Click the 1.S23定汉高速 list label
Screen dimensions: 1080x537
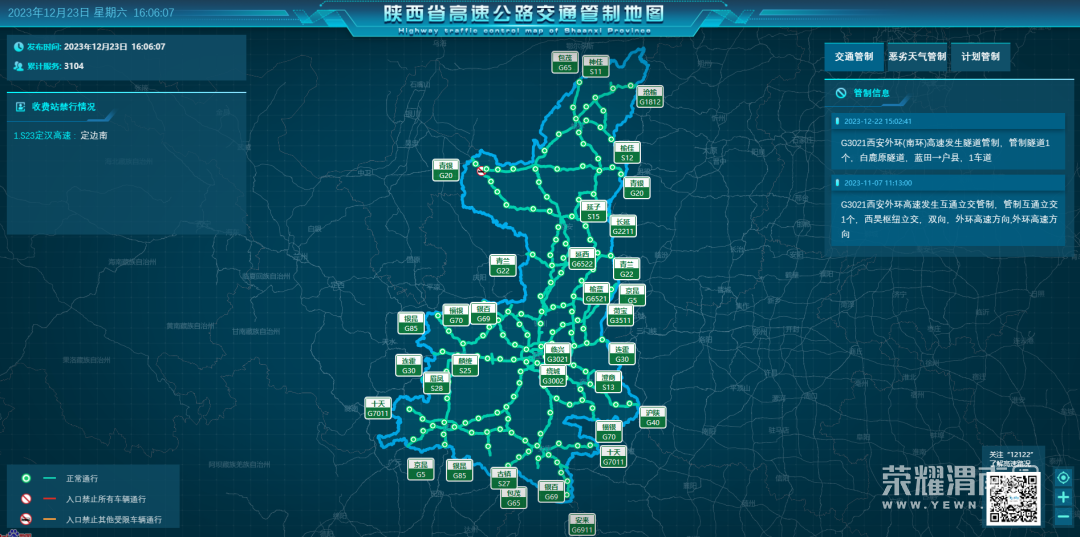click(44, 136)
